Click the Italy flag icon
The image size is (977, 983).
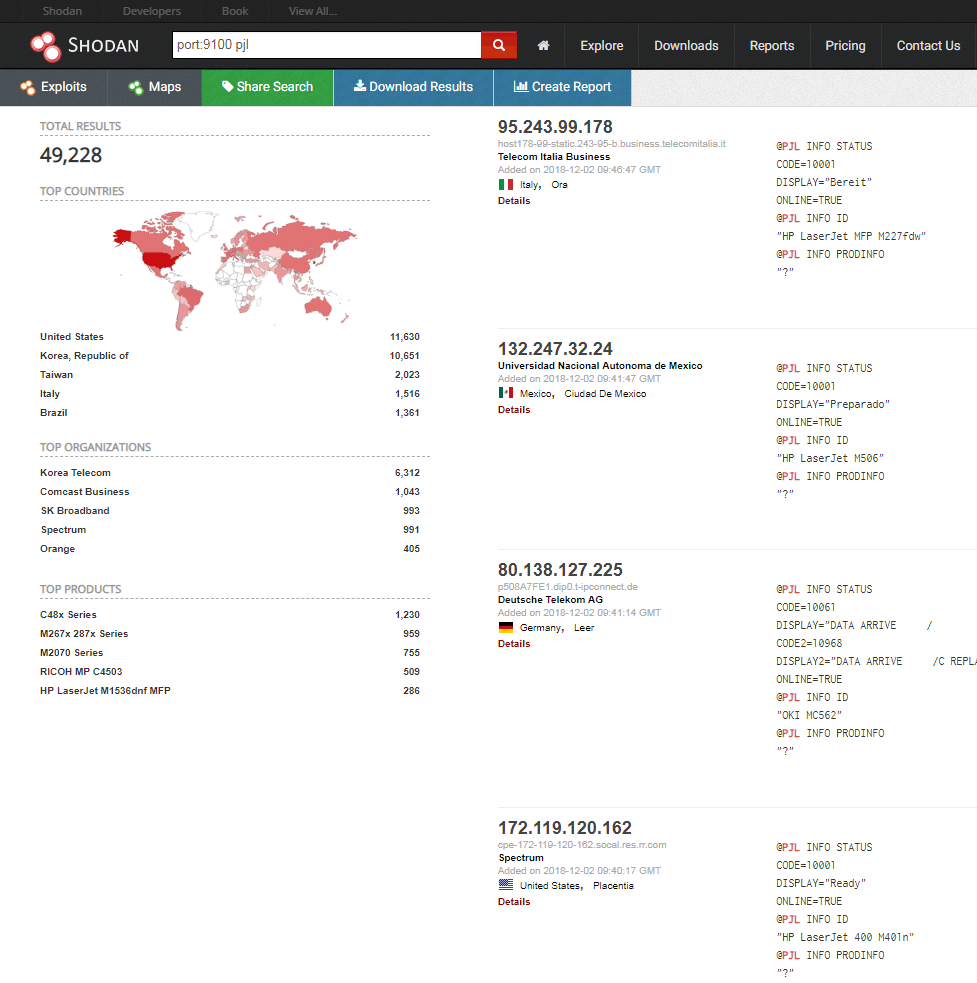point(505,184)
